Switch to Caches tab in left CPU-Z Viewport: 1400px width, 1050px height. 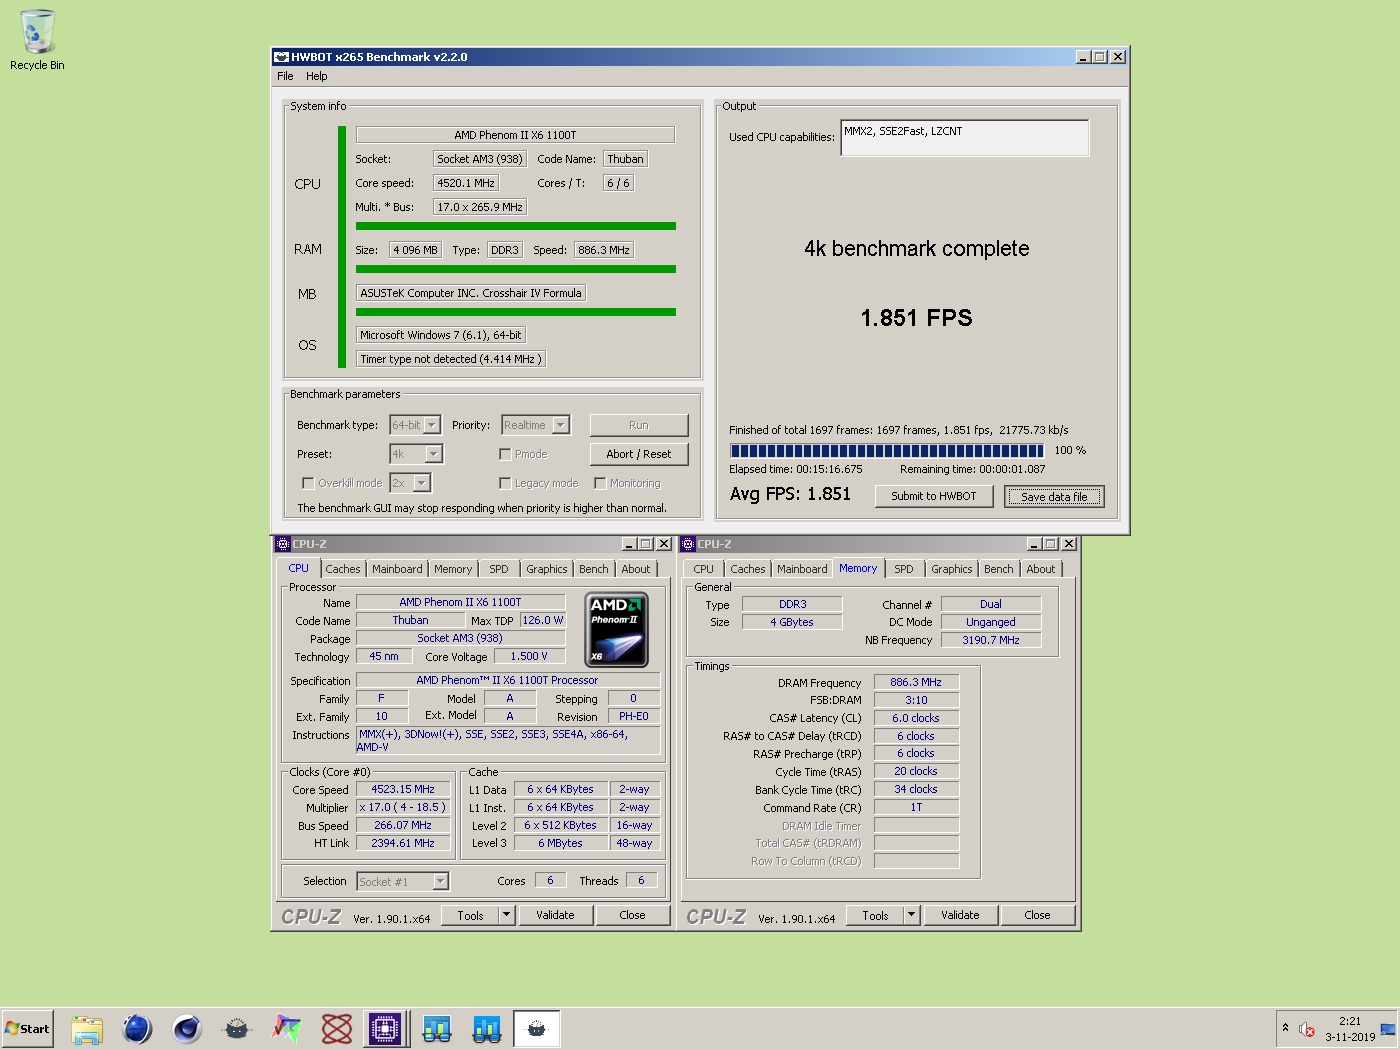(343, 569)
